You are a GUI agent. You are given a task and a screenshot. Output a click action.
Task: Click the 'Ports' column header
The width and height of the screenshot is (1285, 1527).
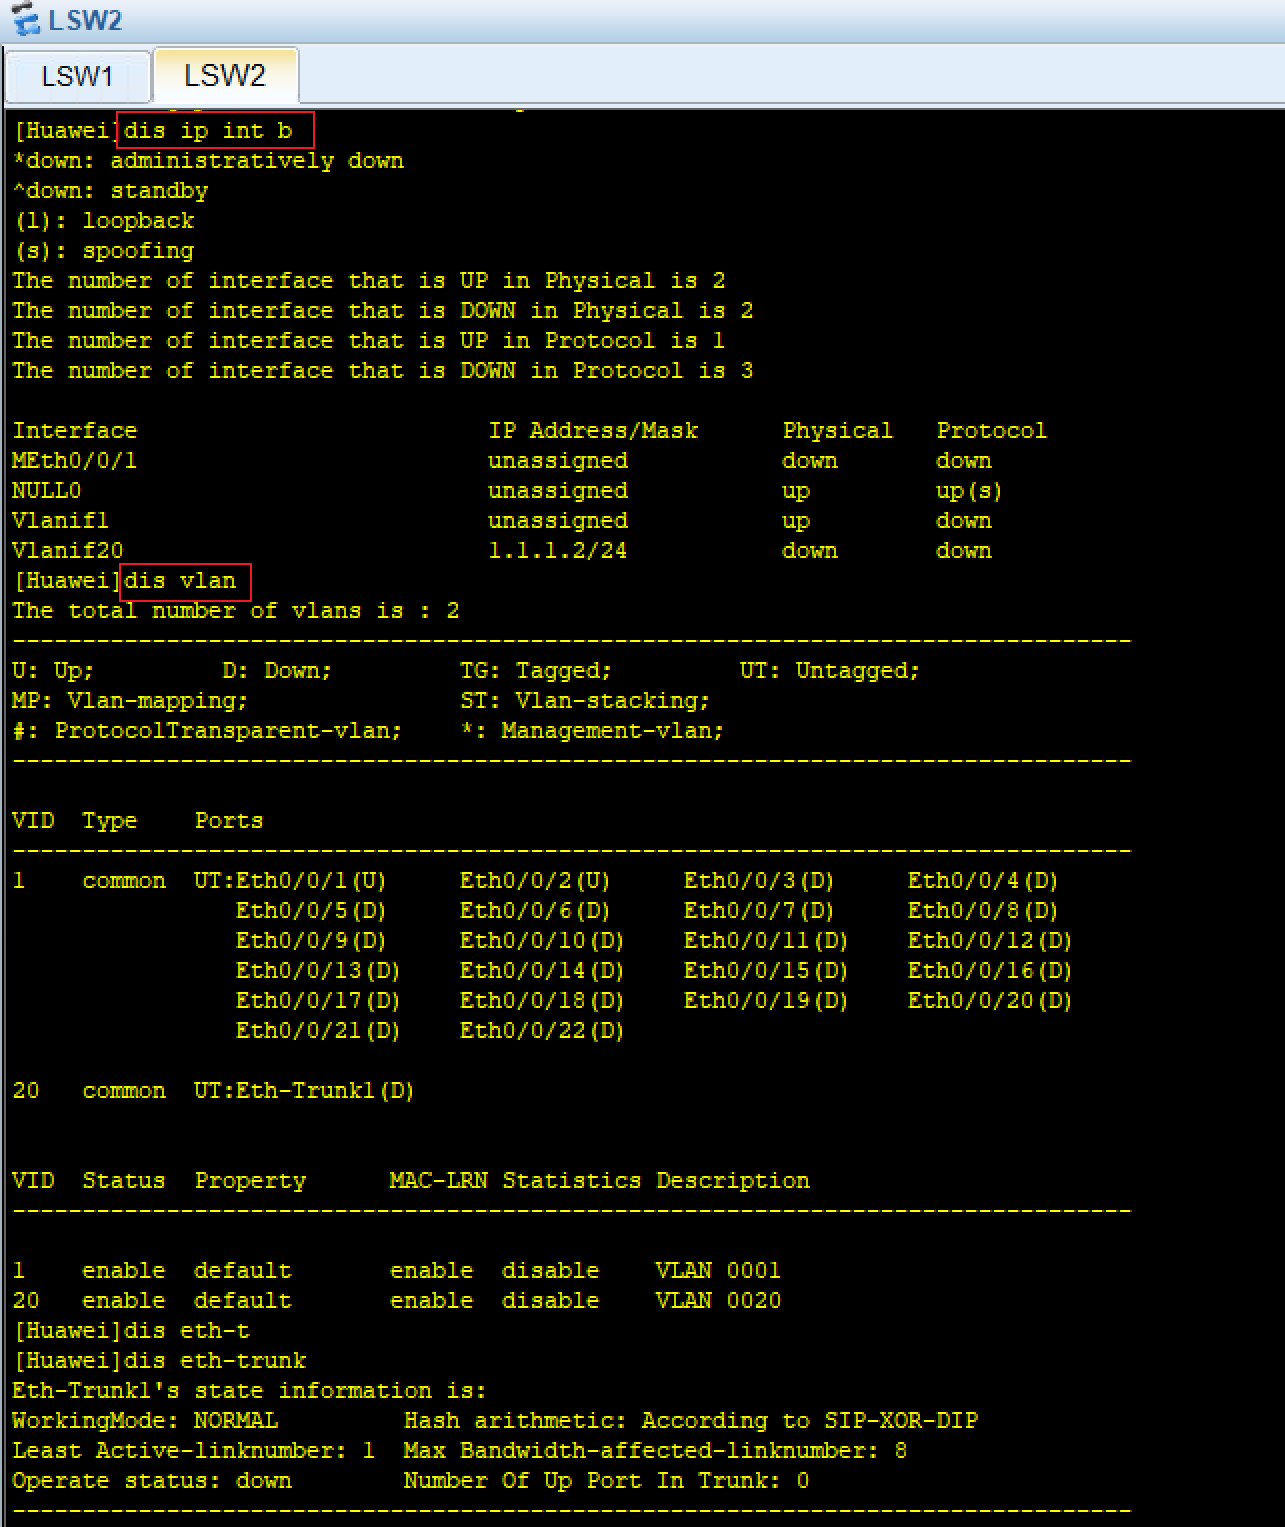pos(229,821)
